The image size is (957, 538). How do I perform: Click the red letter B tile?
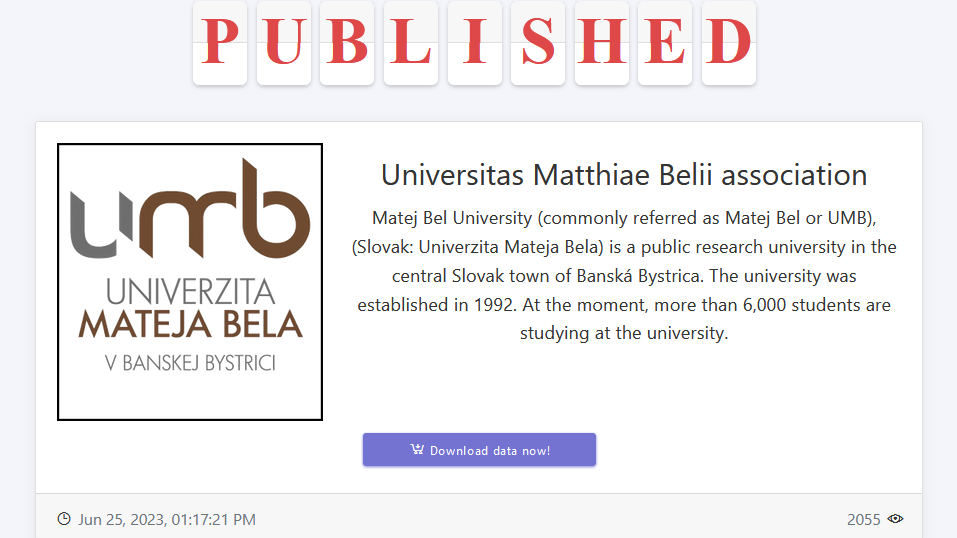coord(347,43)
